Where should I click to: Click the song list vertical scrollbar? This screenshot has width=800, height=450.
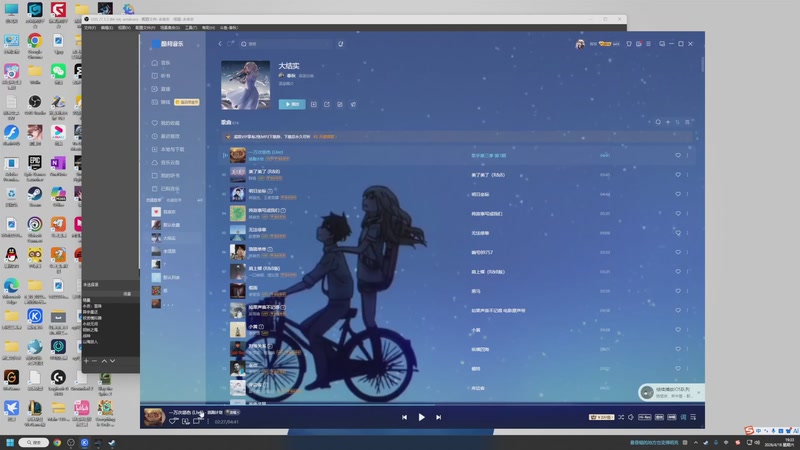point(703,65)
